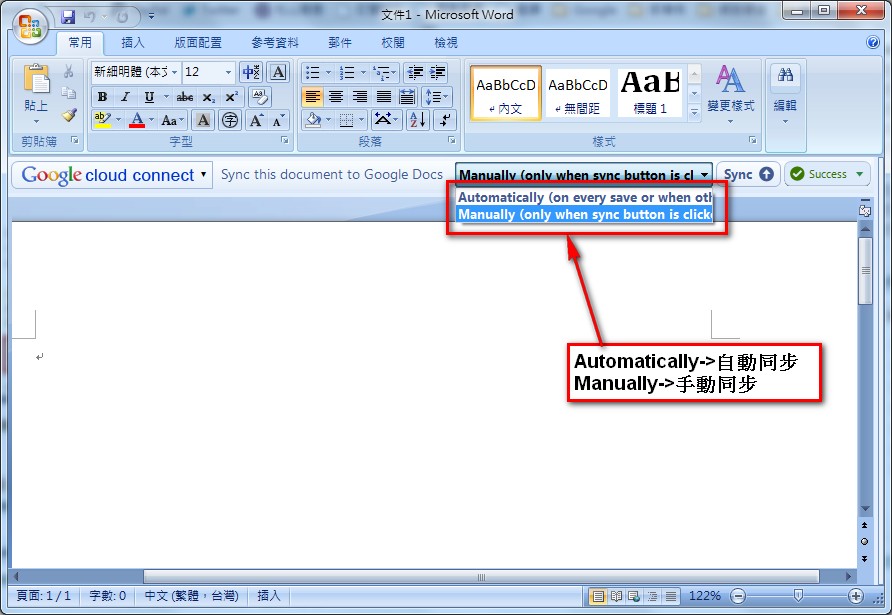Image resolution: width=892 pixels, height=615 pixels.
Task: Clear formatting with eraser icon
Action: (259, 97)
